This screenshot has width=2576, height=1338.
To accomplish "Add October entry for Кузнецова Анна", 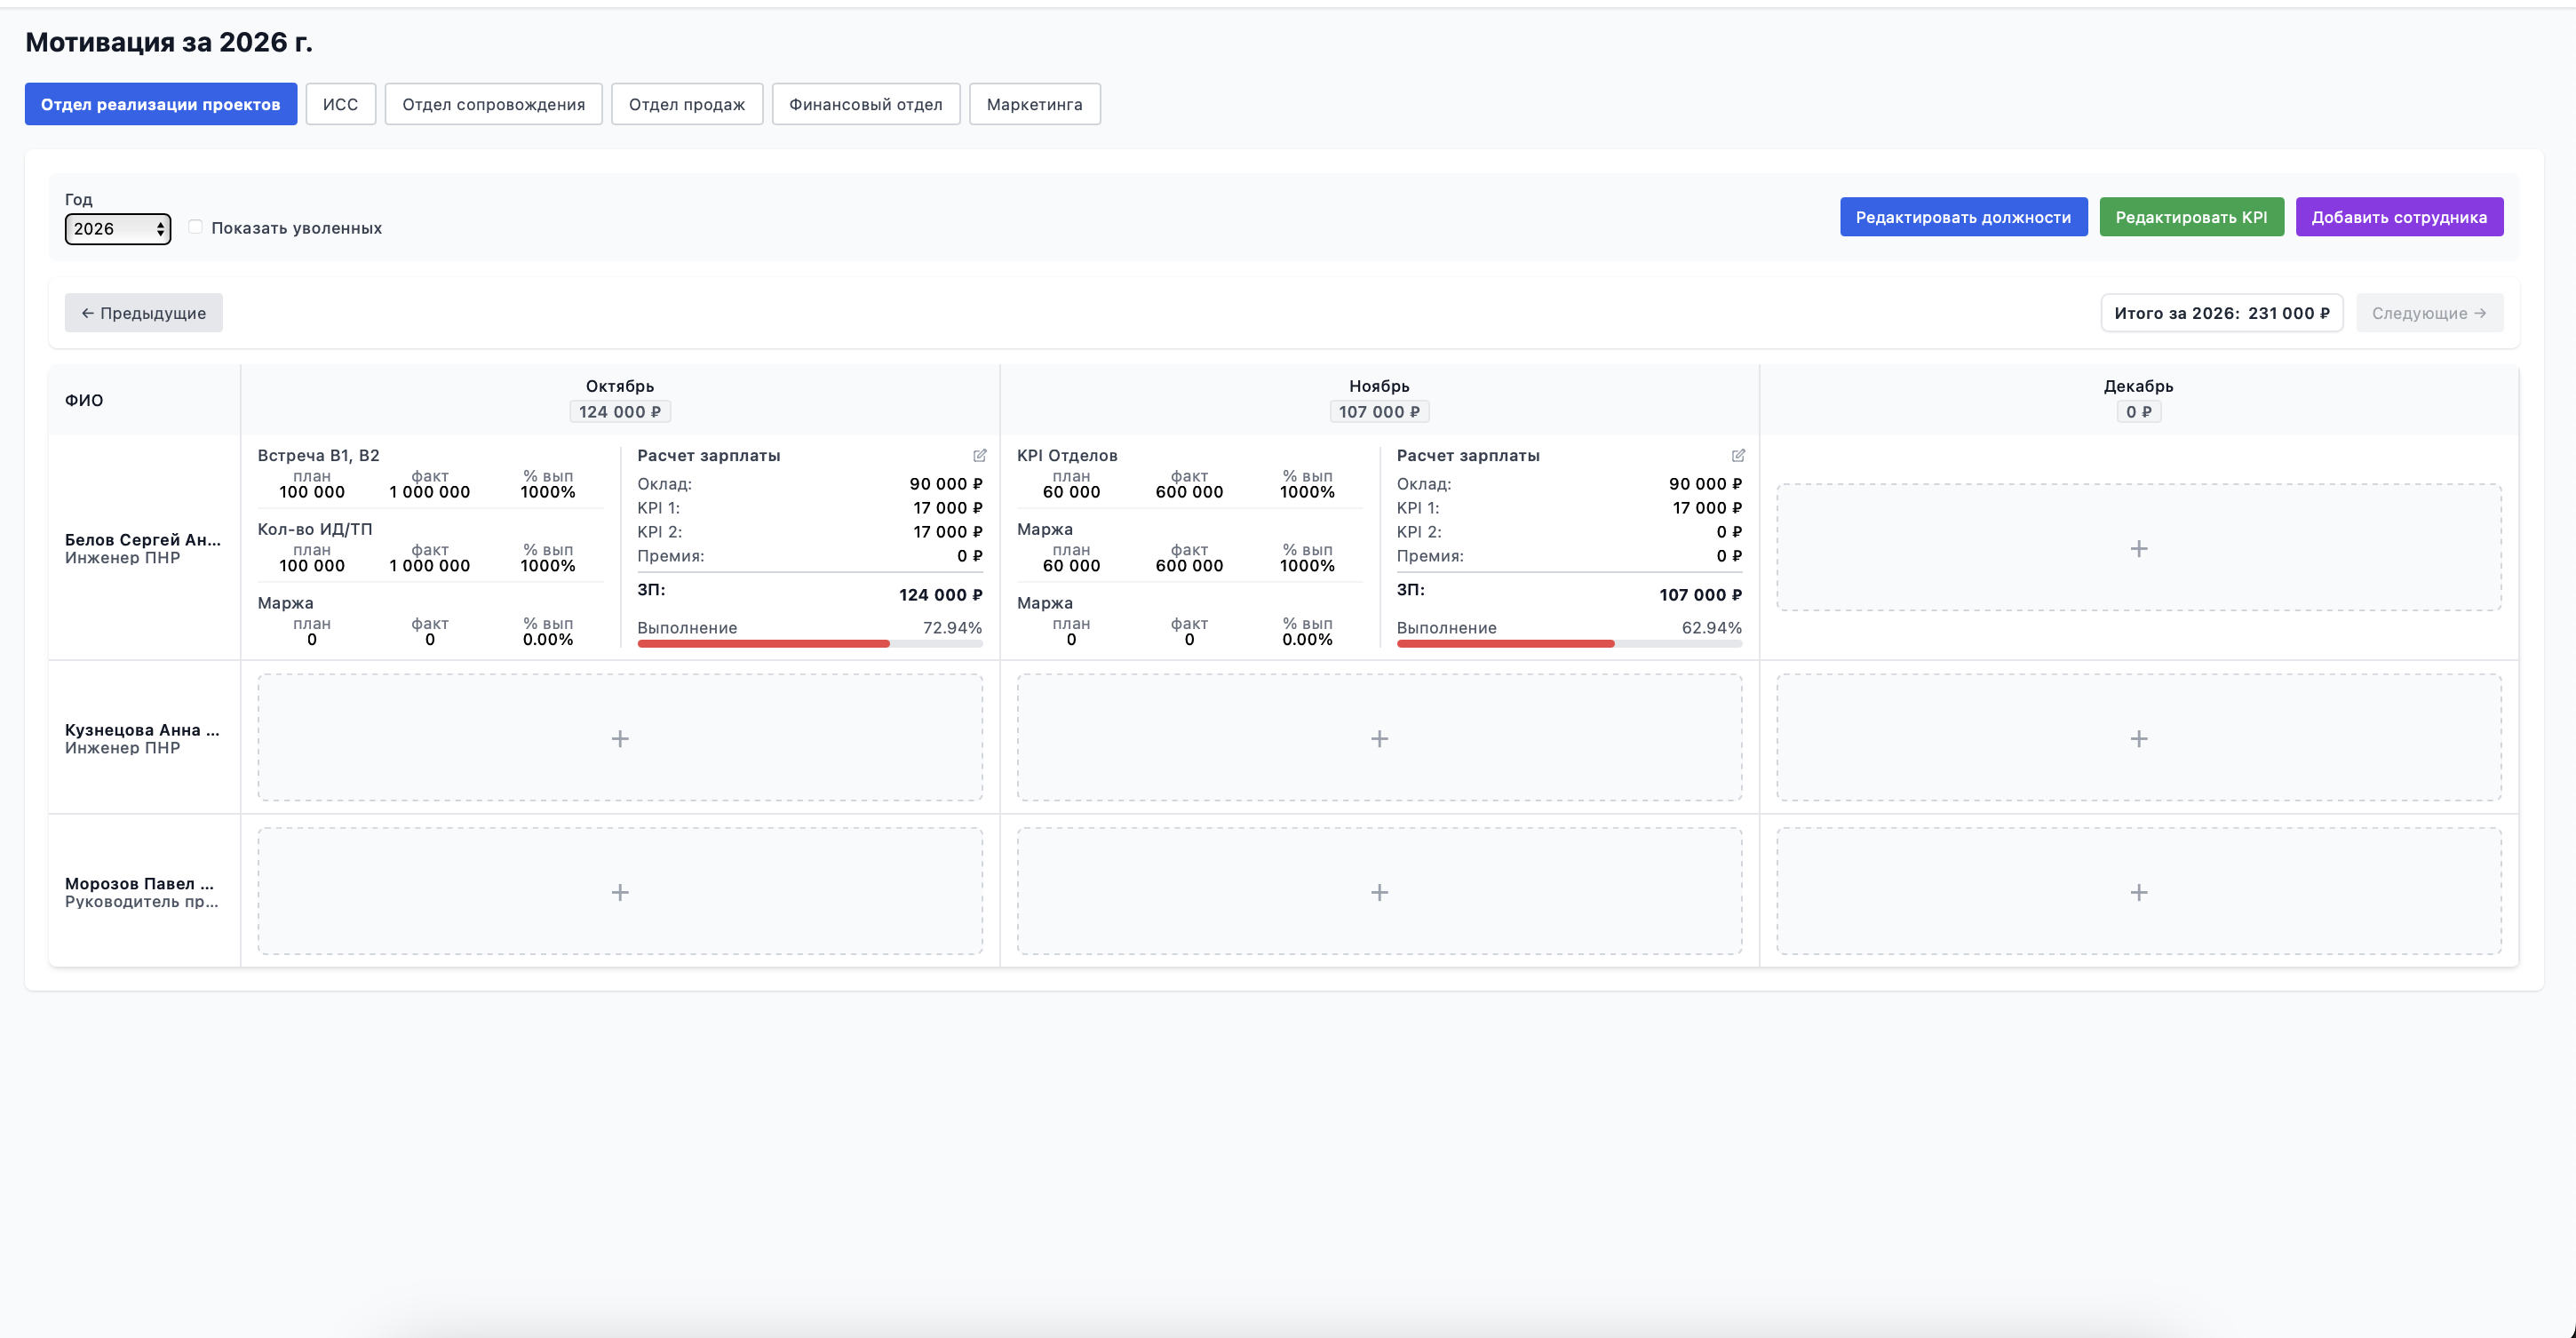I will (620, 738).
